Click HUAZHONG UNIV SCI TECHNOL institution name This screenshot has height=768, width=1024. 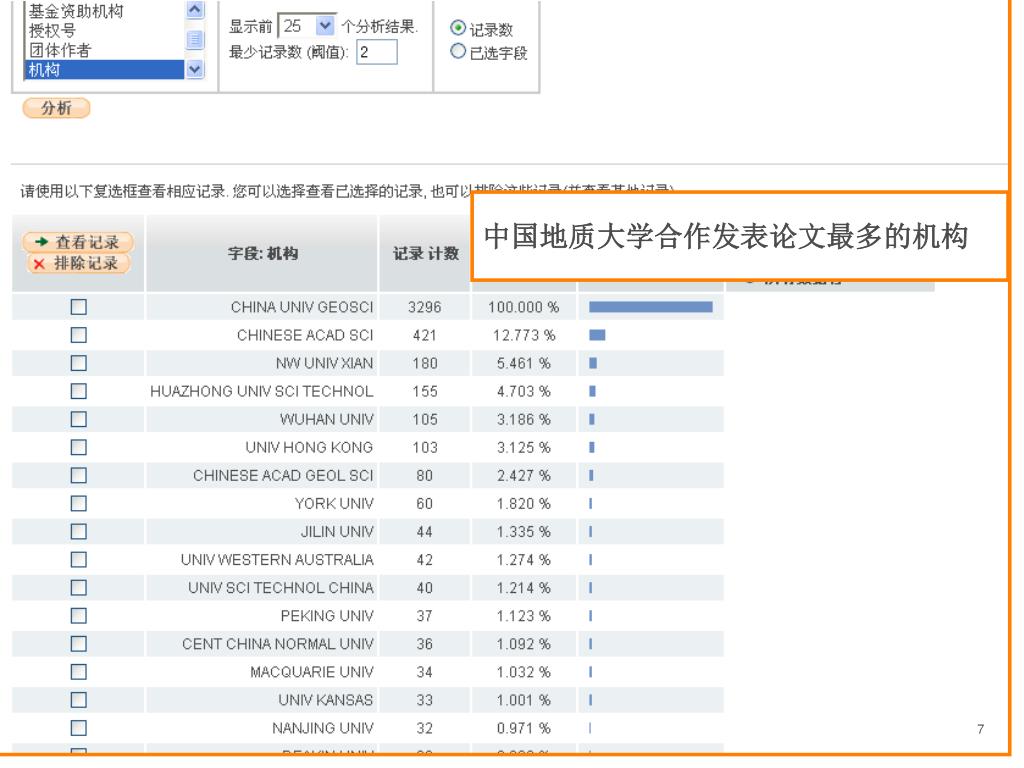pos(262,391)
